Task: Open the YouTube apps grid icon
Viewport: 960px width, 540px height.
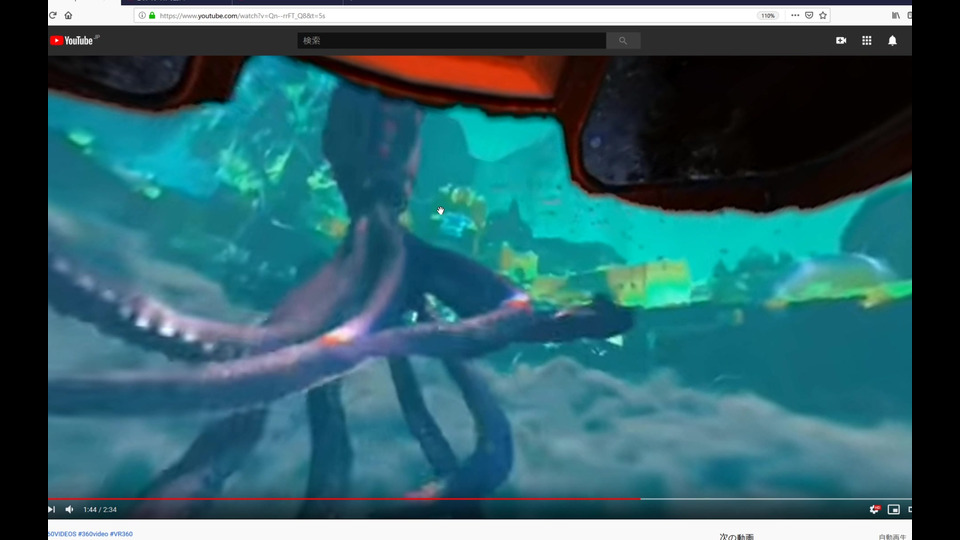Action: click(867, 40)
